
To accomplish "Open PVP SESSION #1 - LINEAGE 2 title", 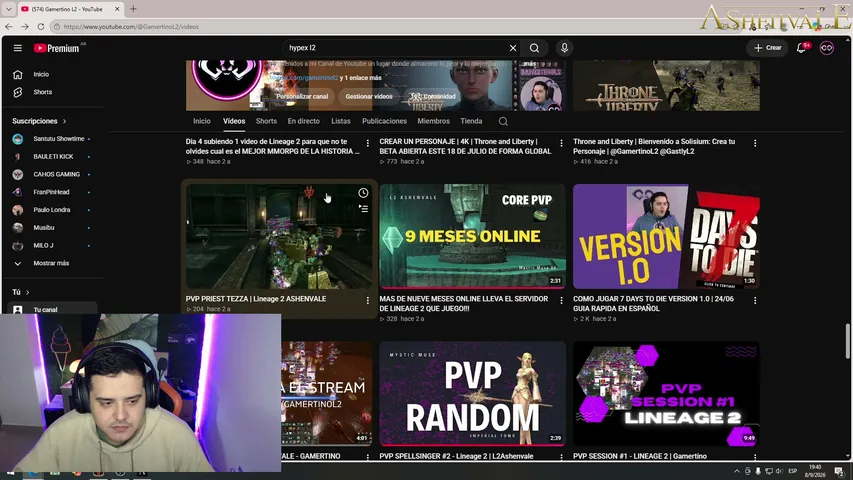I will pos(640,456).
